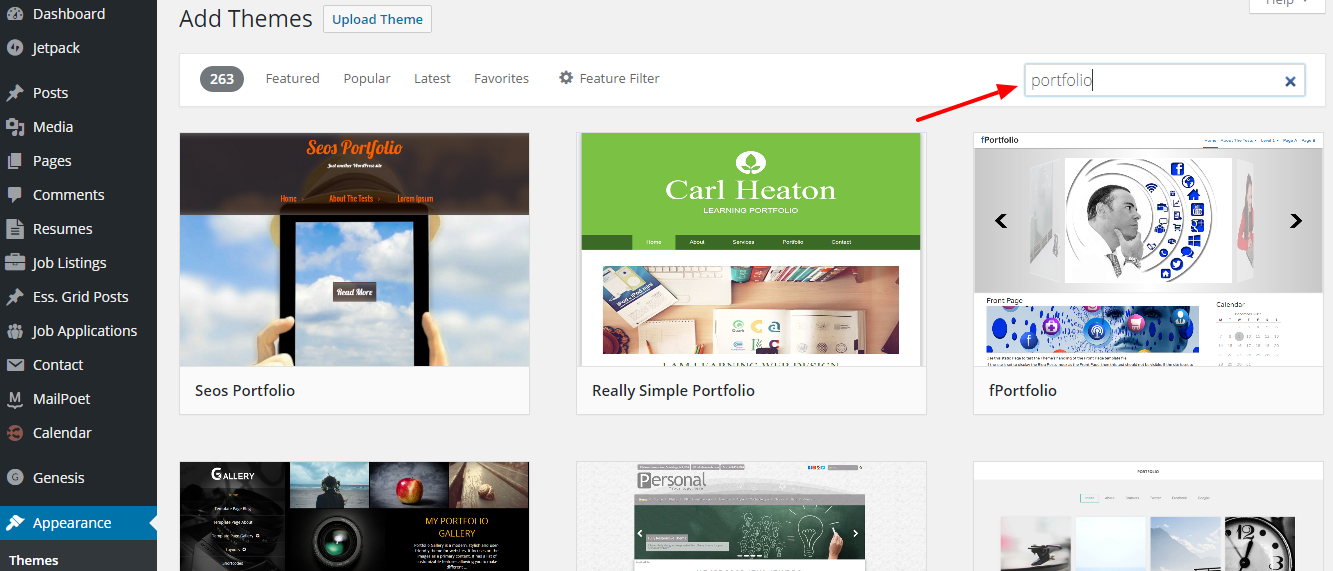Image resolution: width=1333 pixels, height=571 pixels.
Task: Click the Really Simple Portfolio theme name
Action: pyautogui.click(x=673, y=391)
